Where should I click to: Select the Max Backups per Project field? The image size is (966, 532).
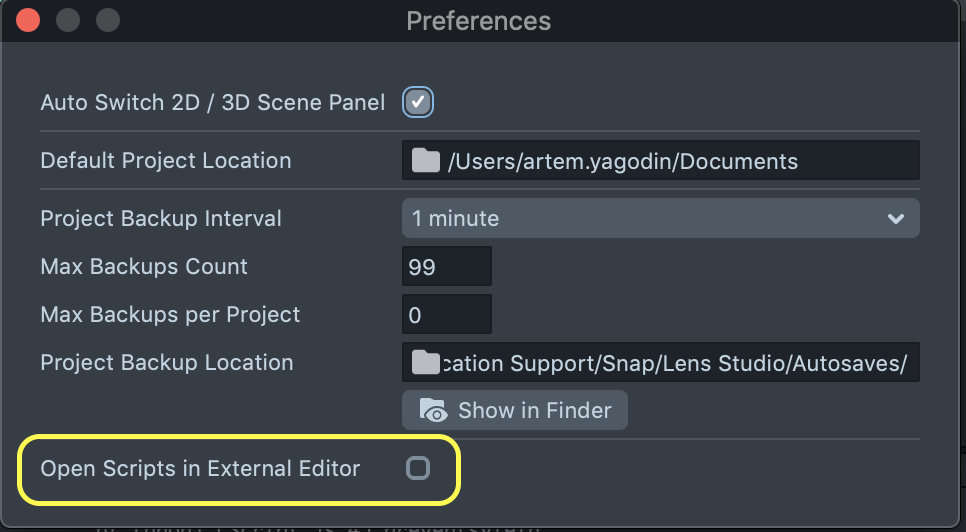(x=447, y=315)
